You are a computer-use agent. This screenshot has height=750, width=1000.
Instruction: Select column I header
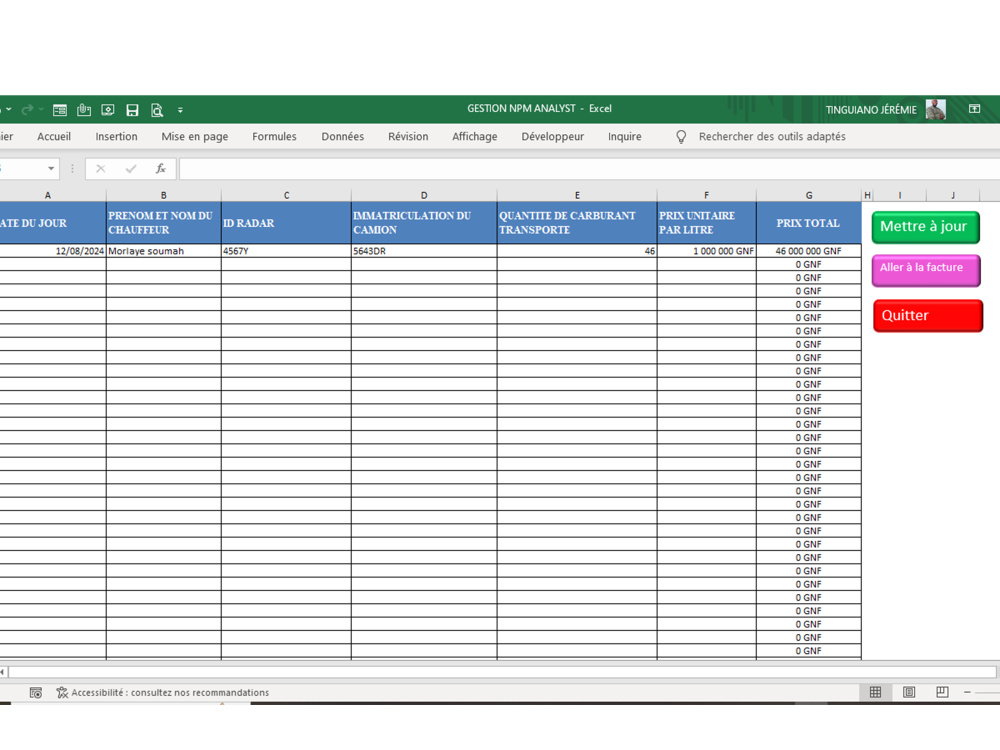click(900, 195)
